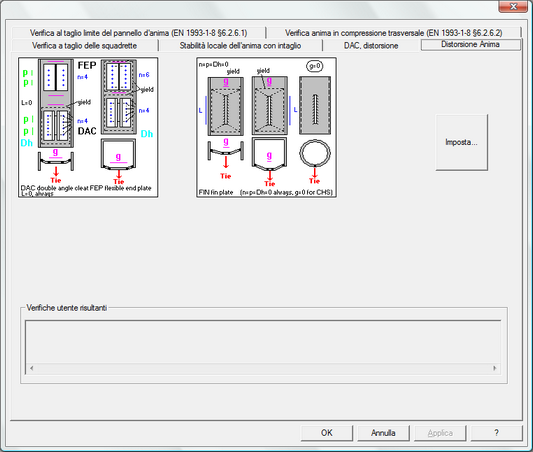Click the DAC/FEP connection diagram thumbnail
Image resolution: width=533 pixels, height=452 pixels.
88,127
